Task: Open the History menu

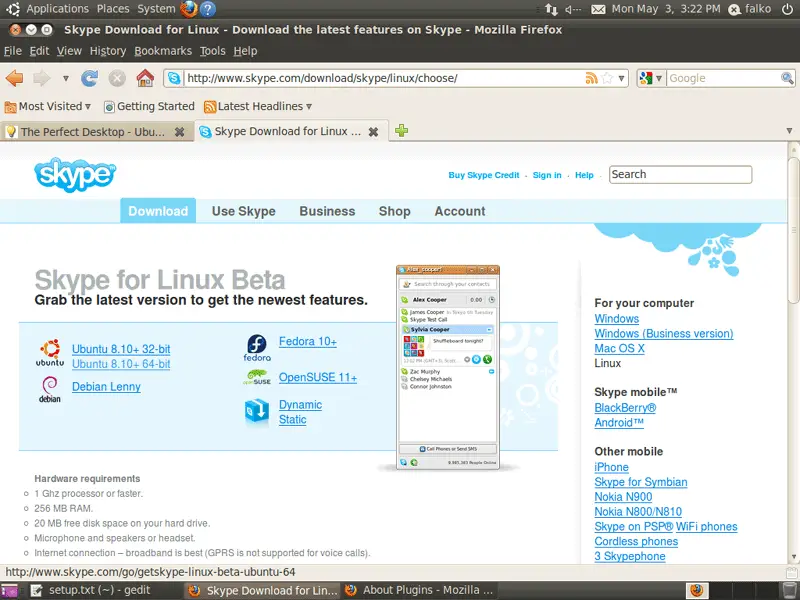Action: click(x=108, y=51)
